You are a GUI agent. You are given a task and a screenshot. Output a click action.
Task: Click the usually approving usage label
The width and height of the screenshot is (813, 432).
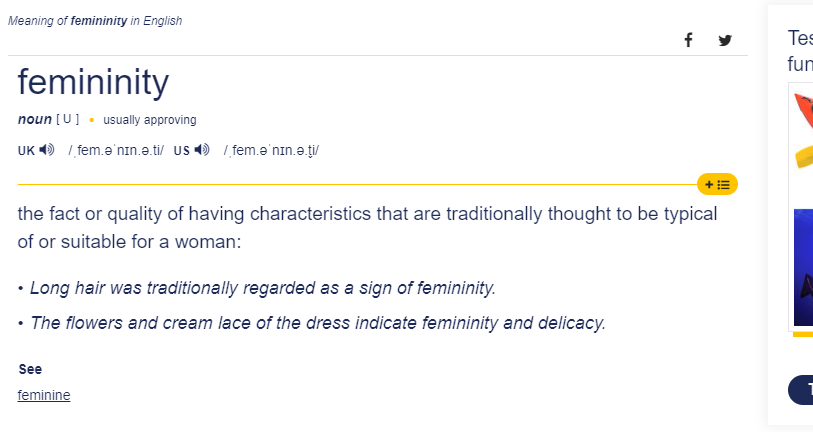(150, 120)
